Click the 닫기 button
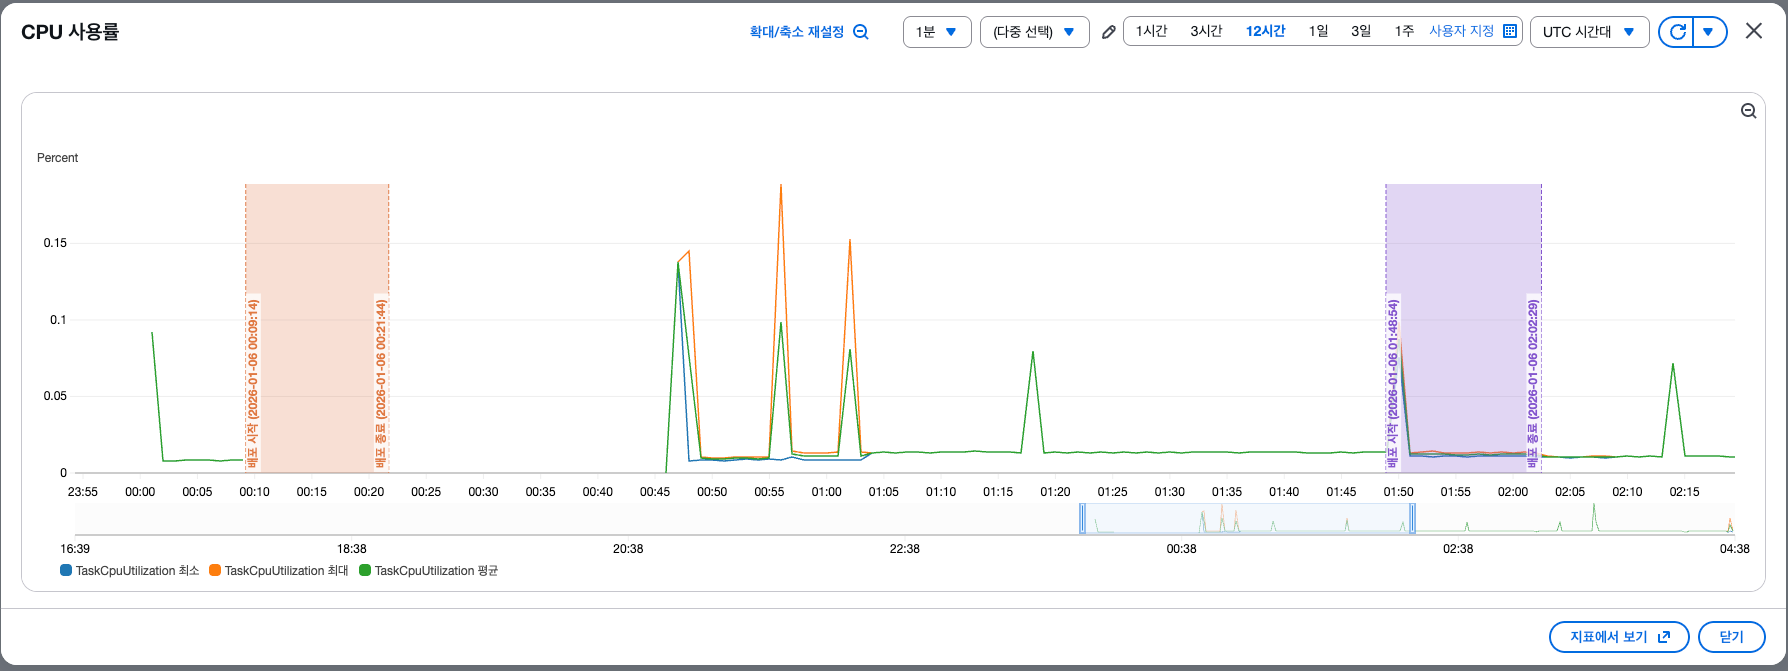Viewport: 1788px width, 671px height. (1731, 637)
